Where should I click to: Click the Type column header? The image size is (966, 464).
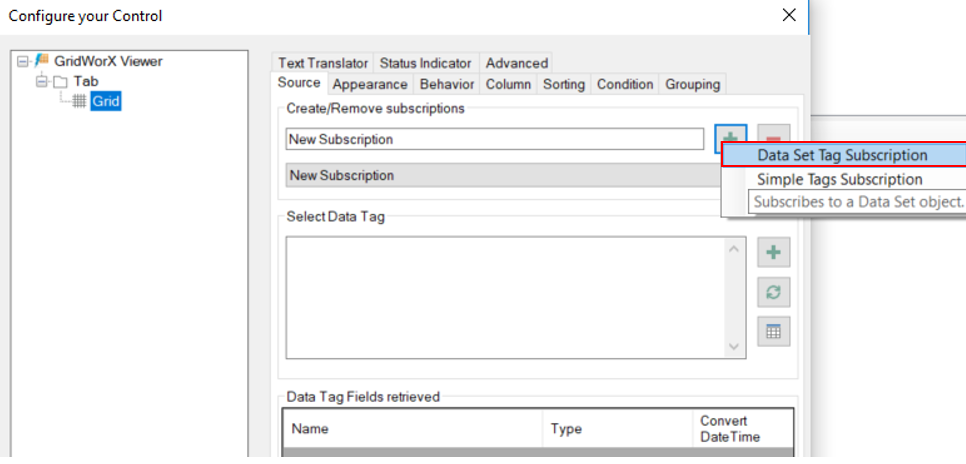[x=618, y=429]
